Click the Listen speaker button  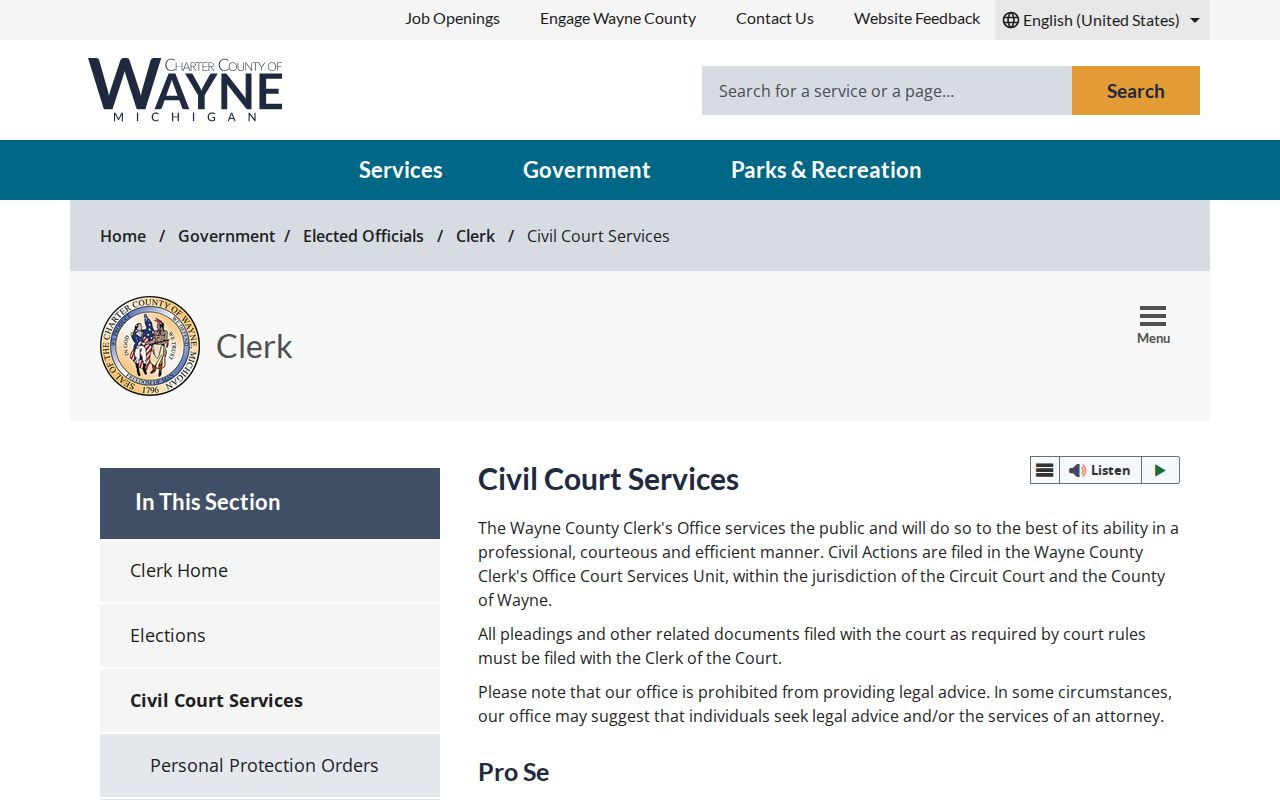point(1100,470)
